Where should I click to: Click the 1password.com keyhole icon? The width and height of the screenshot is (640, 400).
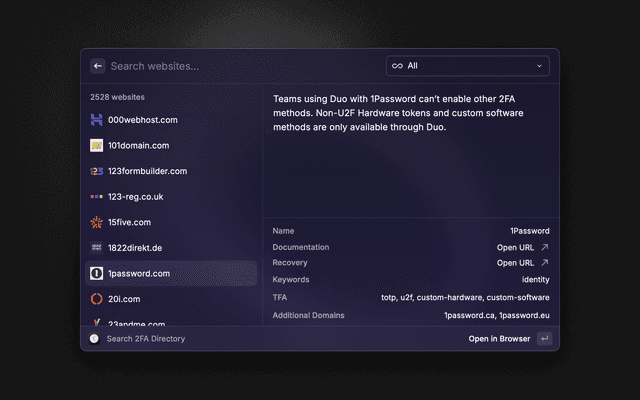pyautogui.click(x=97, y=273)
